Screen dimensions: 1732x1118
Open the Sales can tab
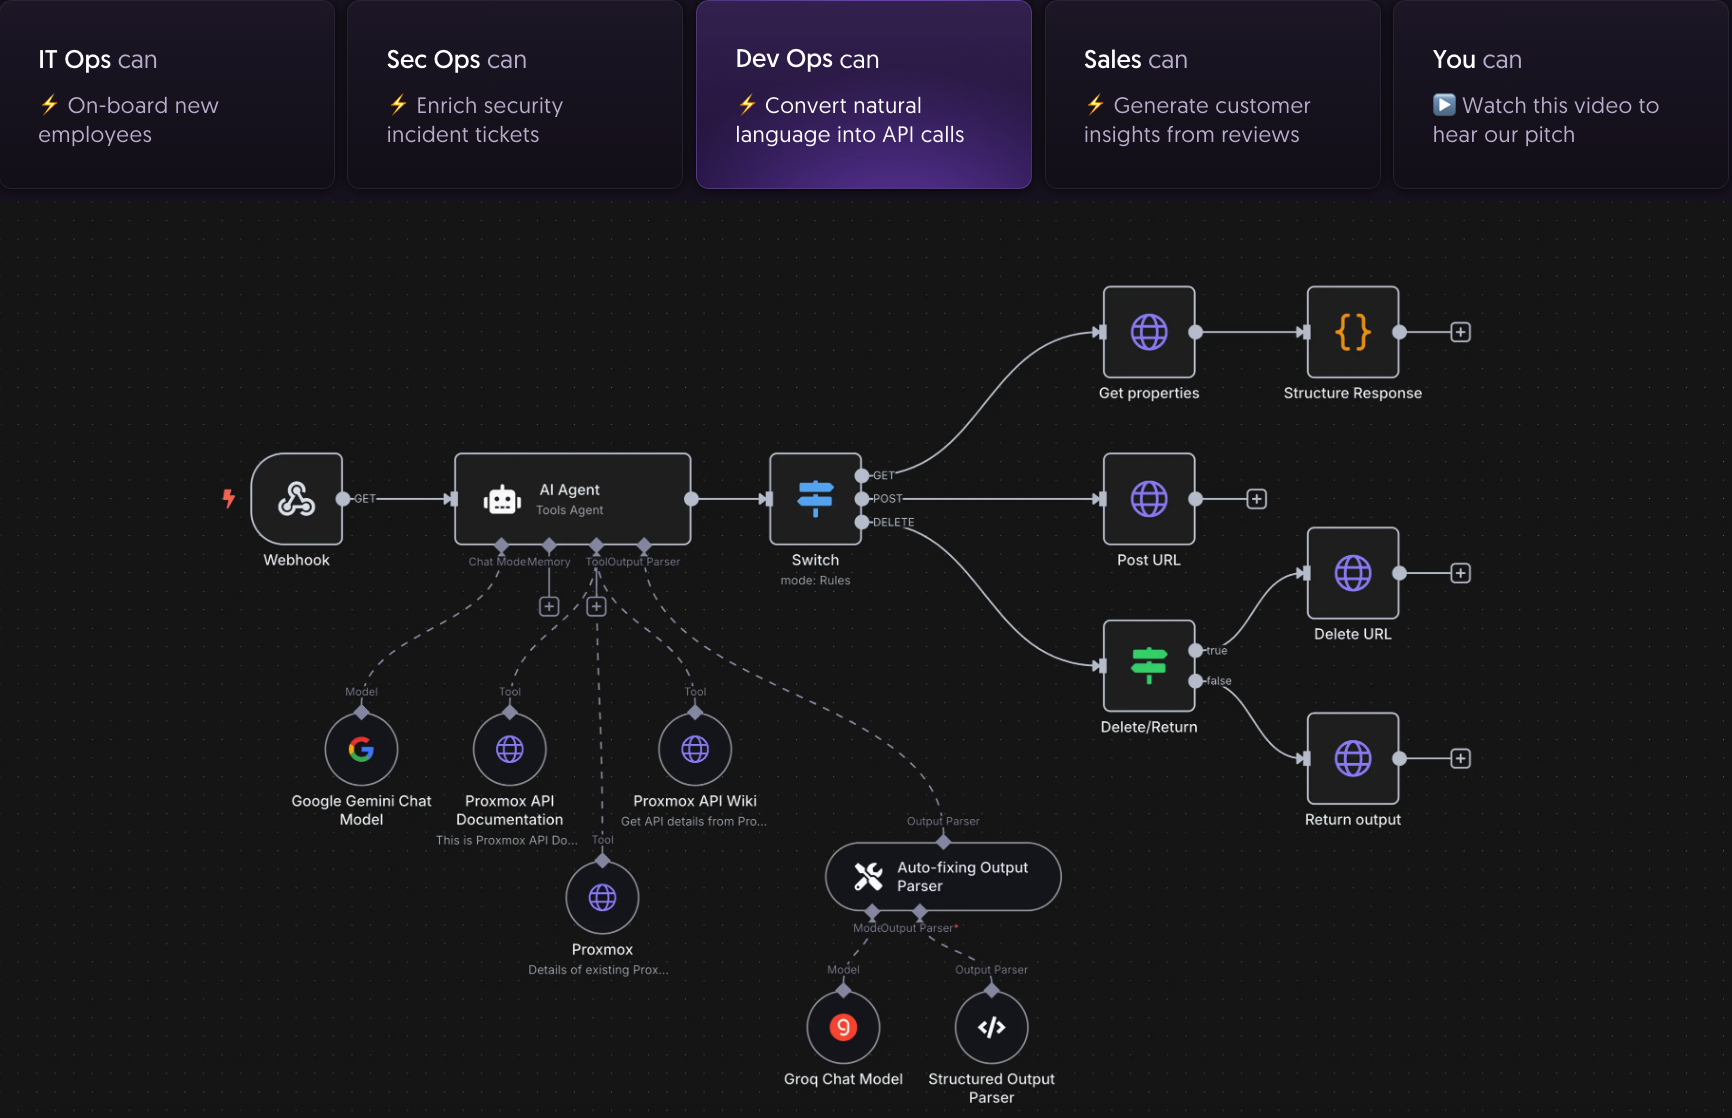(x=1212, y=94)
